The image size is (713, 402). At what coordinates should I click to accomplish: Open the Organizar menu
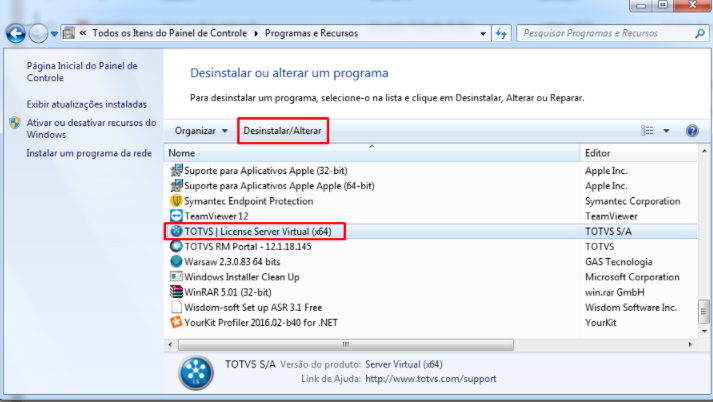[201, 131]
